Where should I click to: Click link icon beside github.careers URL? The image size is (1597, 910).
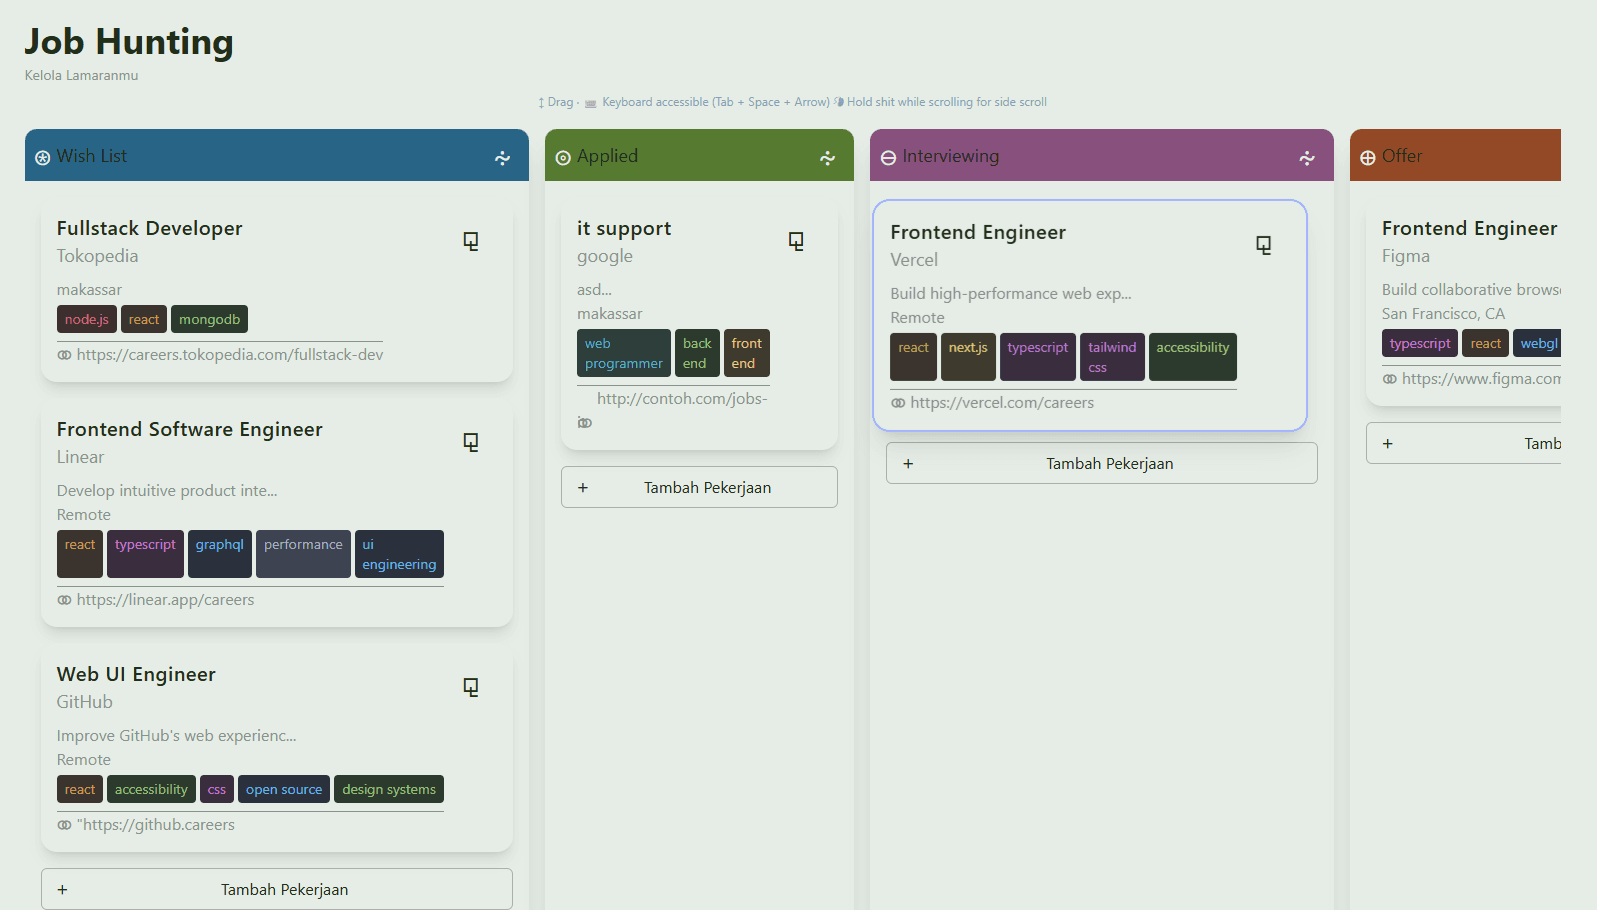pos(64,825)
